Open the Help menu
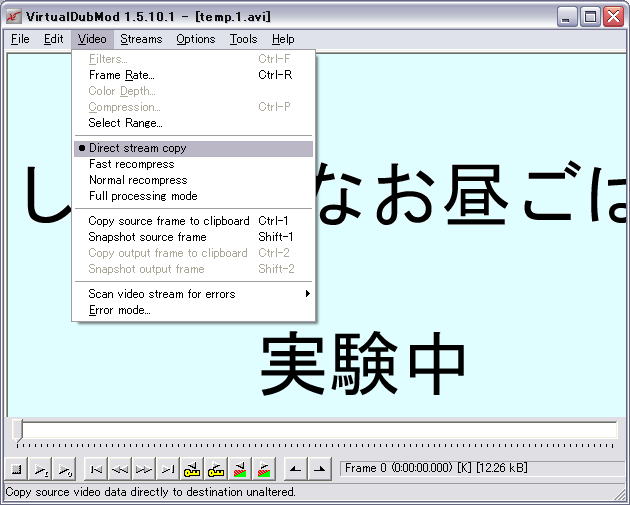The height and width of the screenshot is (505, 630). (x=283, y=39)
